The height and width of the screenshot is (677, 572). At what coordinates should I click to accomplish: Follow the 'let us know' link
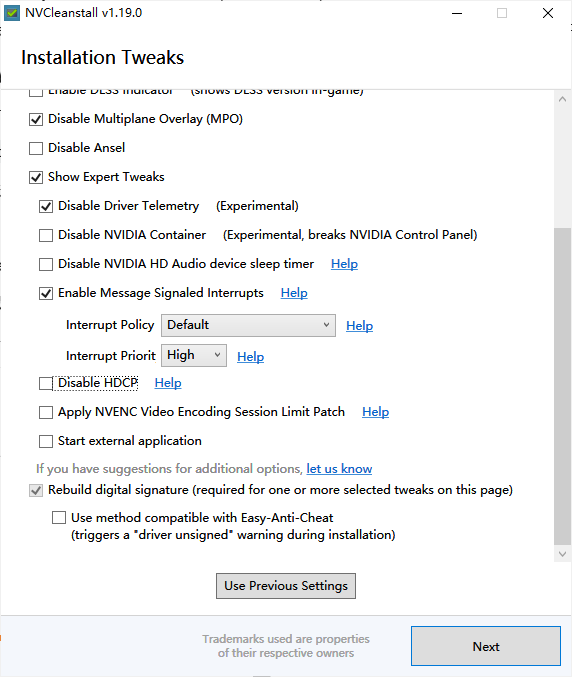pyautogui.click(x=339, y=468)
